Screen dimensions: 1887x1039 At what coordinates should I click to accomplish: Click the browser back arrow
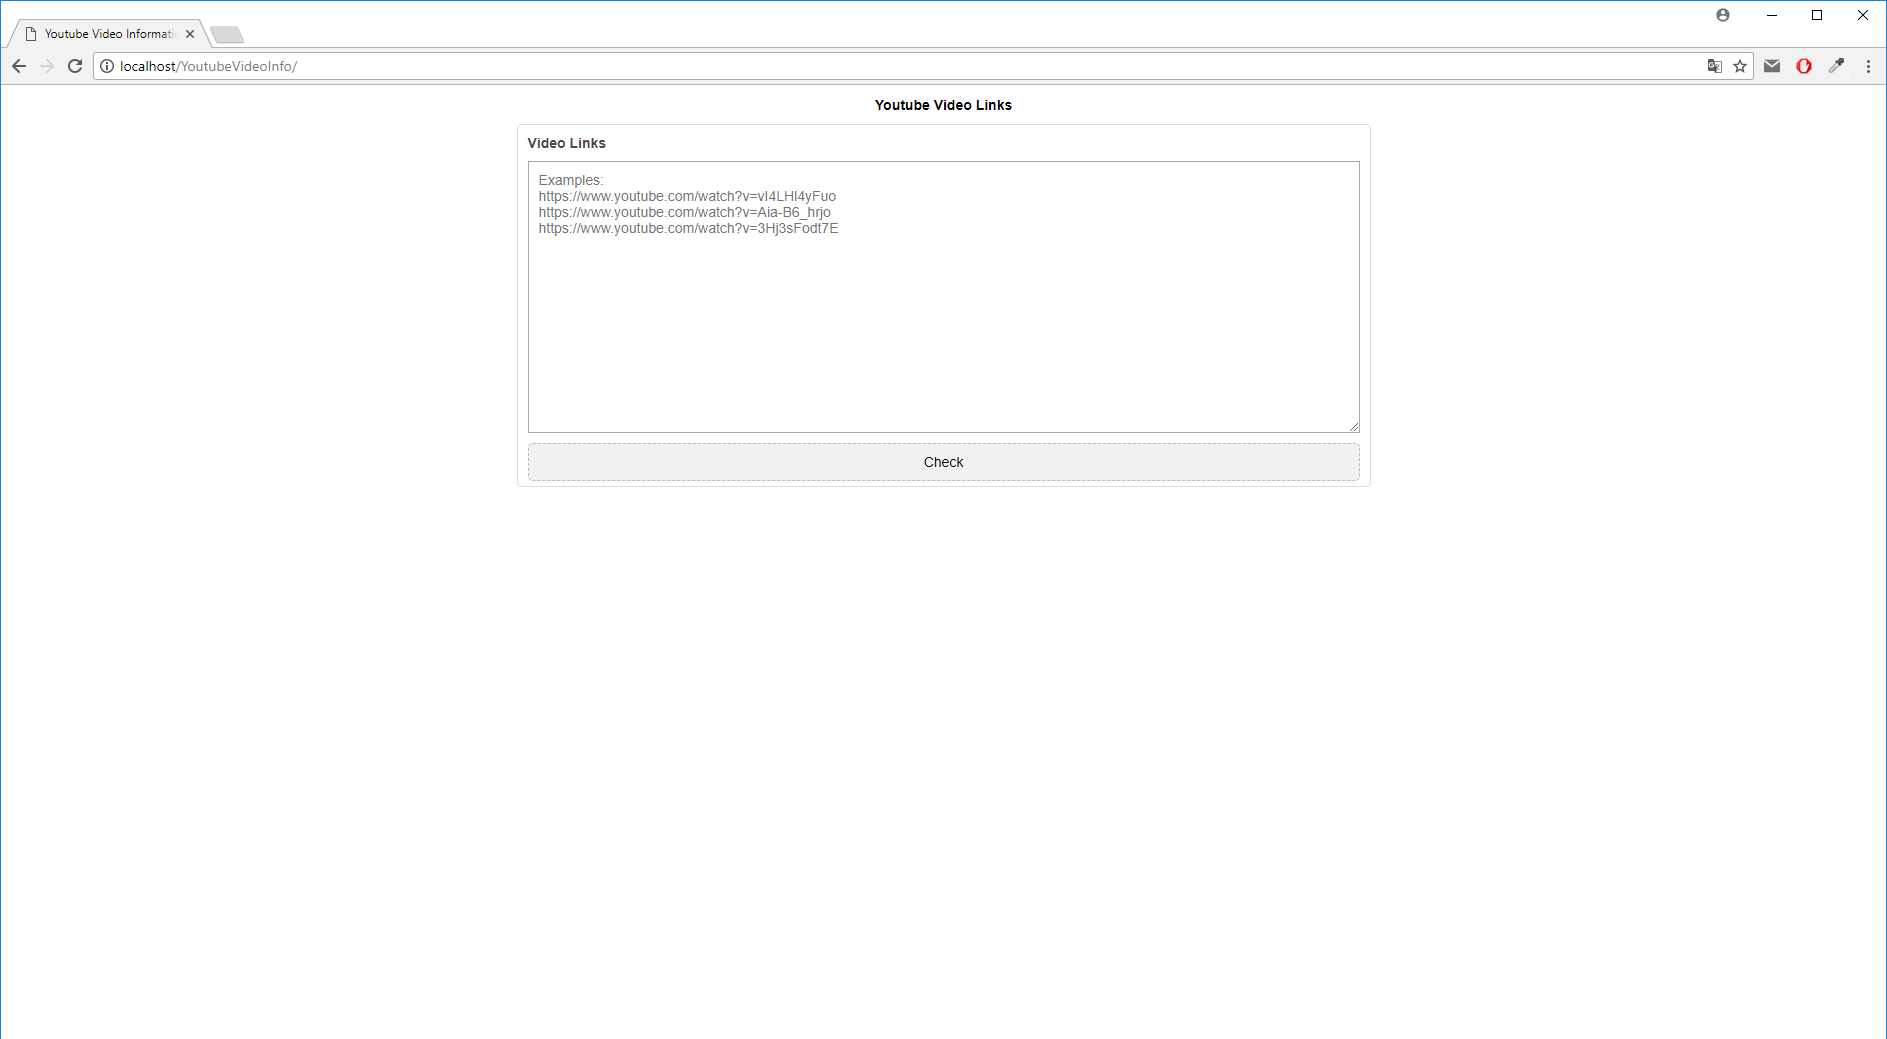tap(19, 66)
